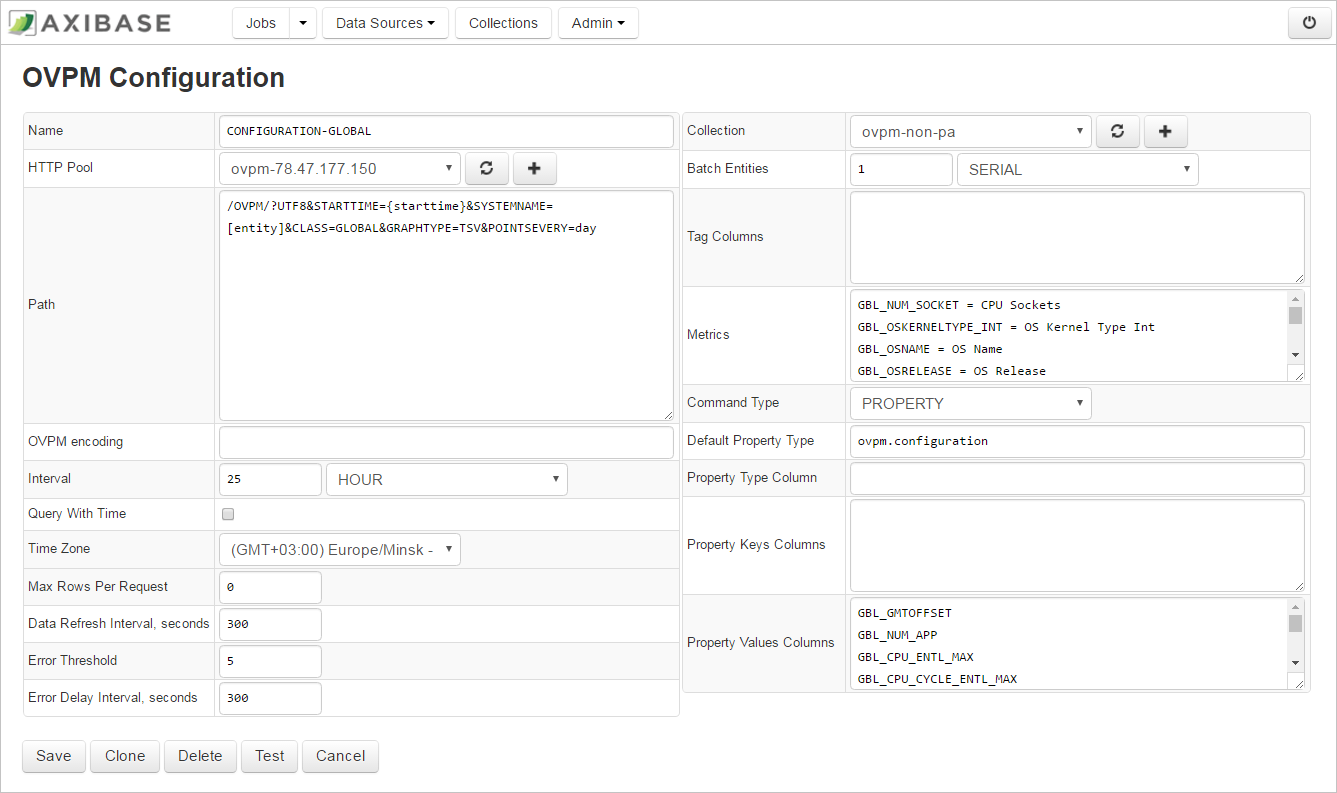
Task: Open the Jobs menu item
Action: pos(261,23)
